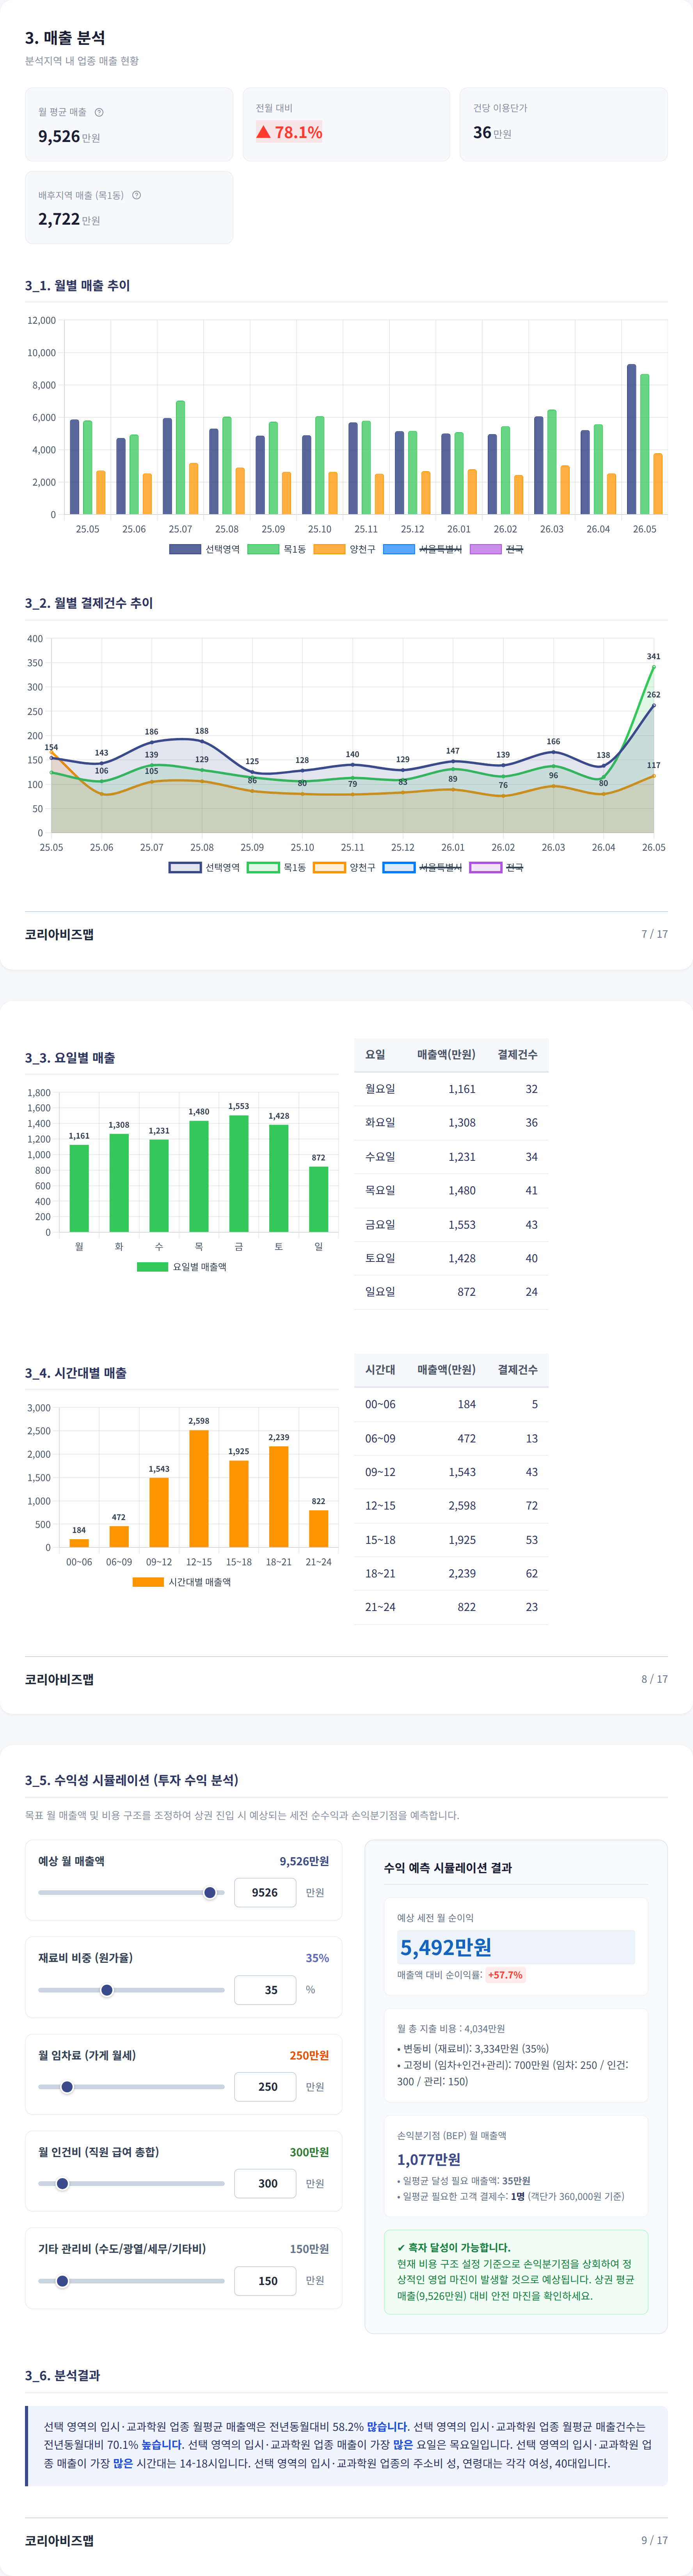
Task: Click the 일요일 row in weekday table
Action: click(451, 1292)
